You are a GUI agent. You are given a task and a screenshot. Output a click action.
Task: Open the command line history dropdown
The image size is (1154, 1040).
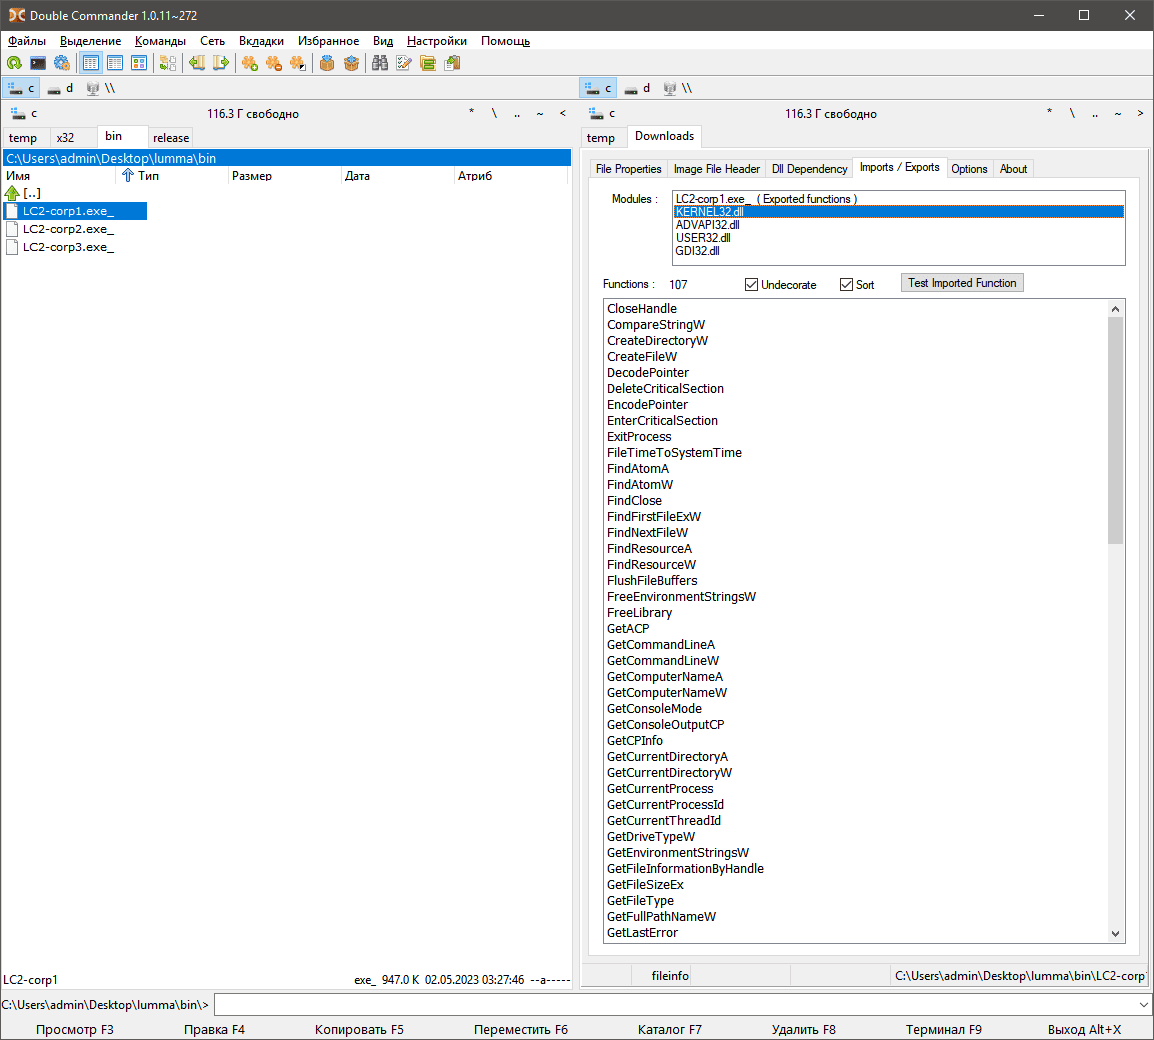point(1143,1004)
